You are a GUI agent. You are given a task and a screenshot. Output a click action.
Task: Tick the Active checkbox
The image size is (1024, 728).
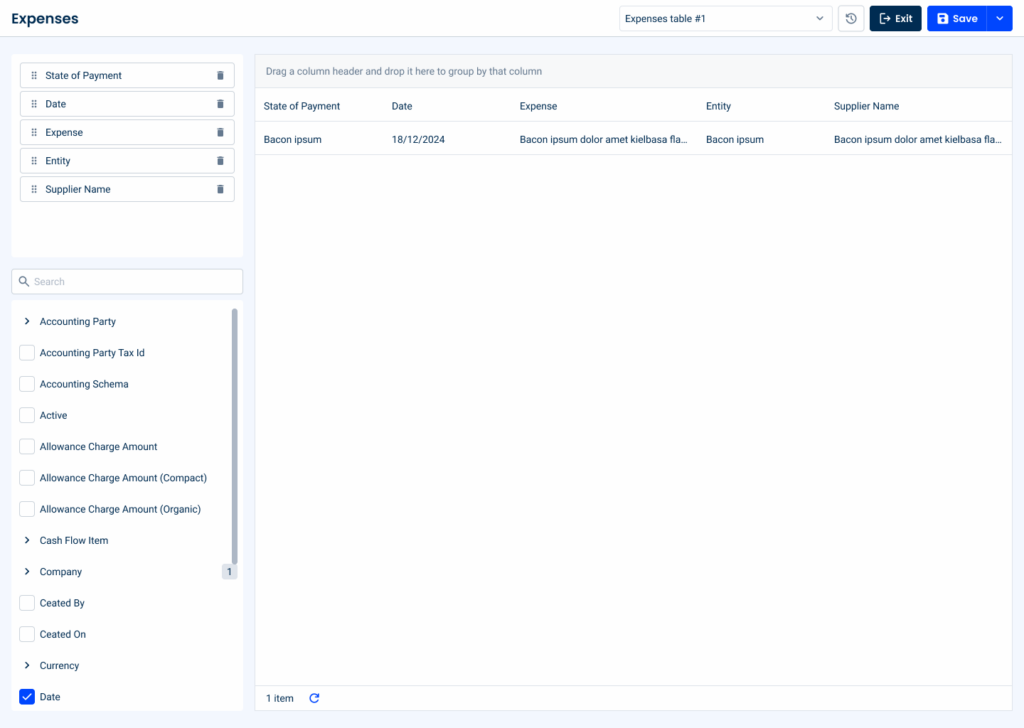point(27,415)
